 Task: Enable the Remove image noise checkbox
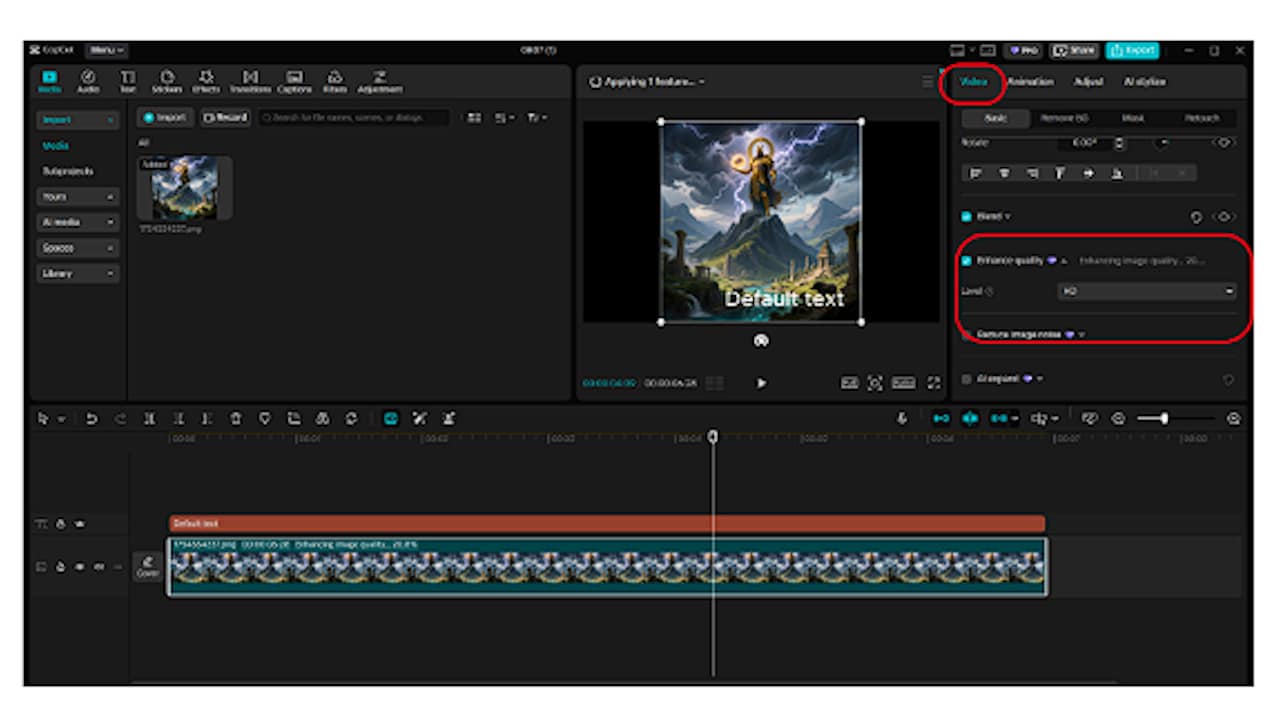(x=966, y=334)
